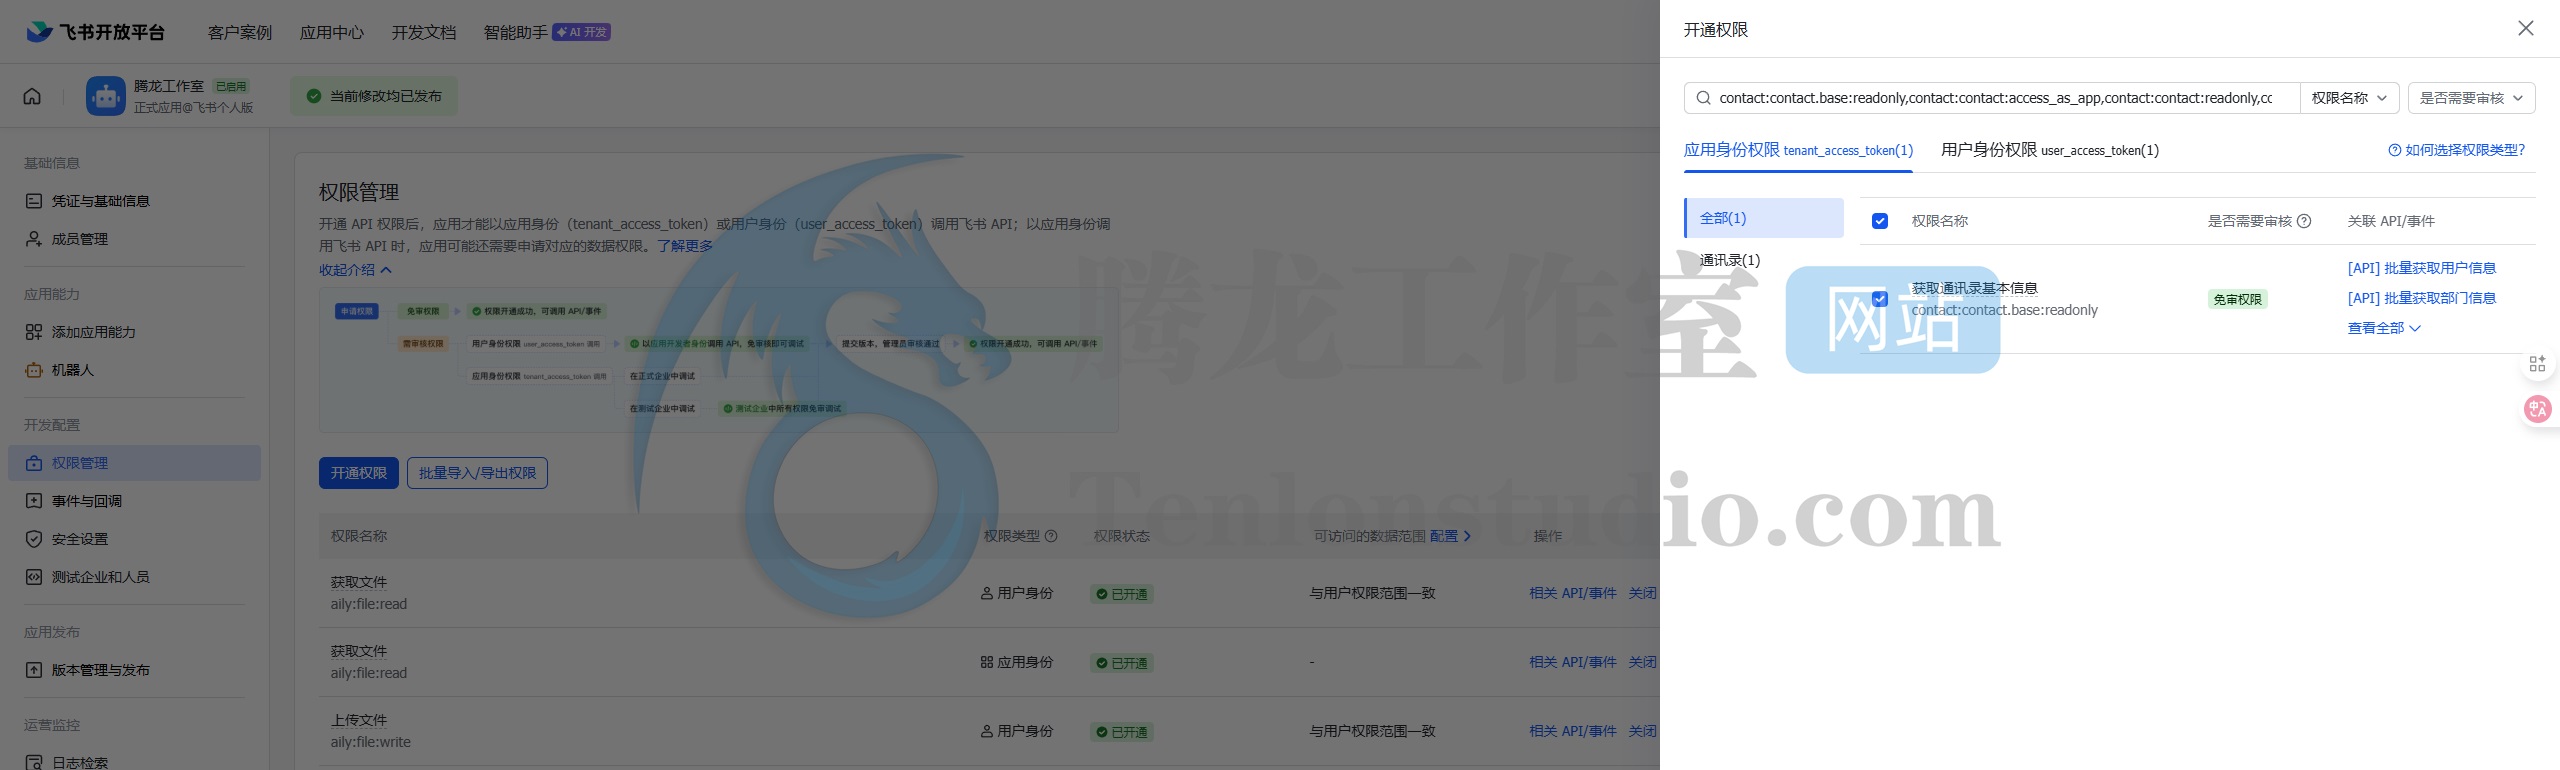Open the 批量获取部门信息 API link

(x=2421, y=298)
